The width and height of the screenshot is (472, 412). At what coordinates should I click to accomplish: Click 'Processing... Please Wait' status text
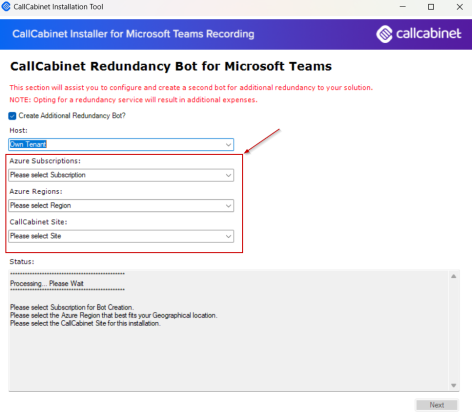tap(47, 283)
